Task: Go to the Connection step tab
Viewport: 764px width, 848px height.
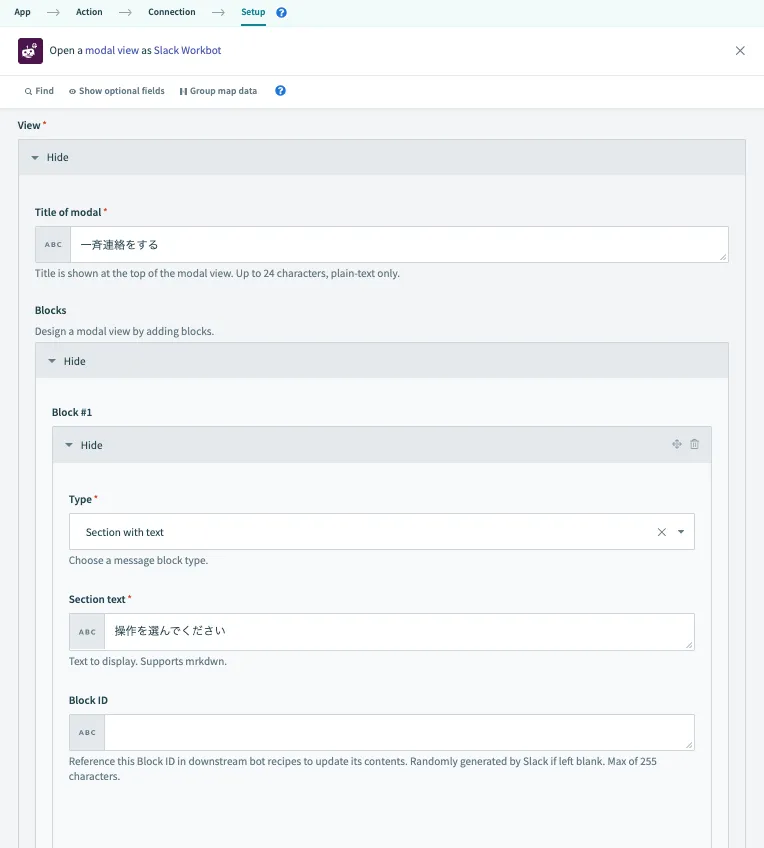Action: click(171, 13)
